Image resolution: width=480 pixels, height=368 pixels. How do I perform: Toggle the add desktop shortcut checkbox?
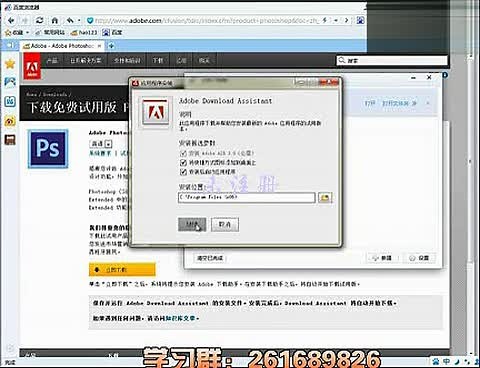point(183,163)
